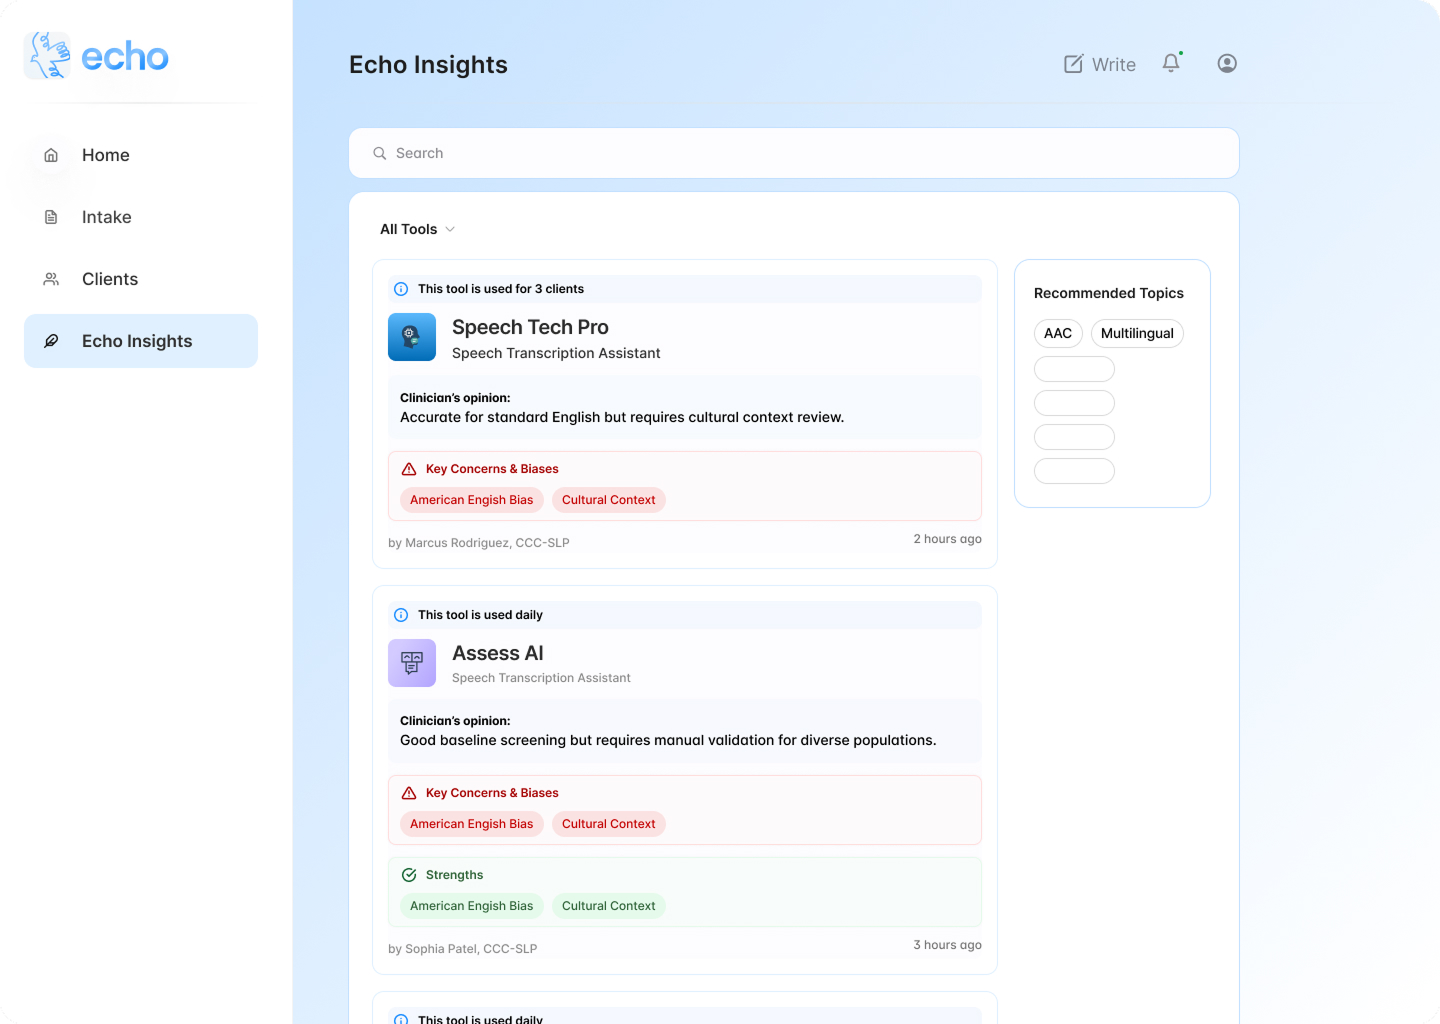Navigate to Home from the sidebar
This screenshot has height=1024, width=1440.
click(x=105, y=155)
